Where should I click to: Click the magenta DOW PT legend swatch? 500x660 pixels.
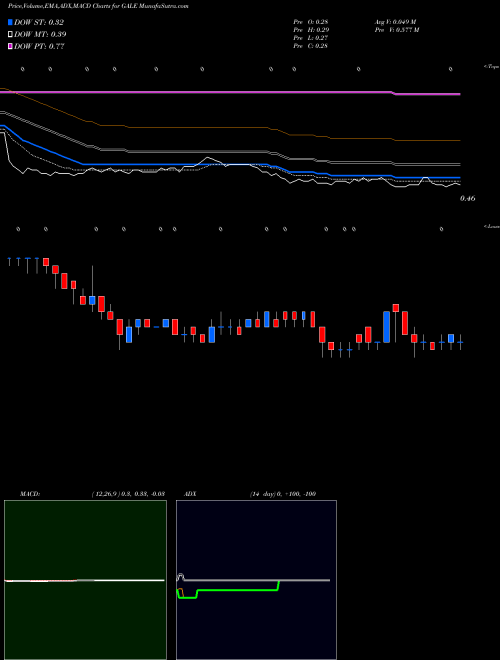10,46
